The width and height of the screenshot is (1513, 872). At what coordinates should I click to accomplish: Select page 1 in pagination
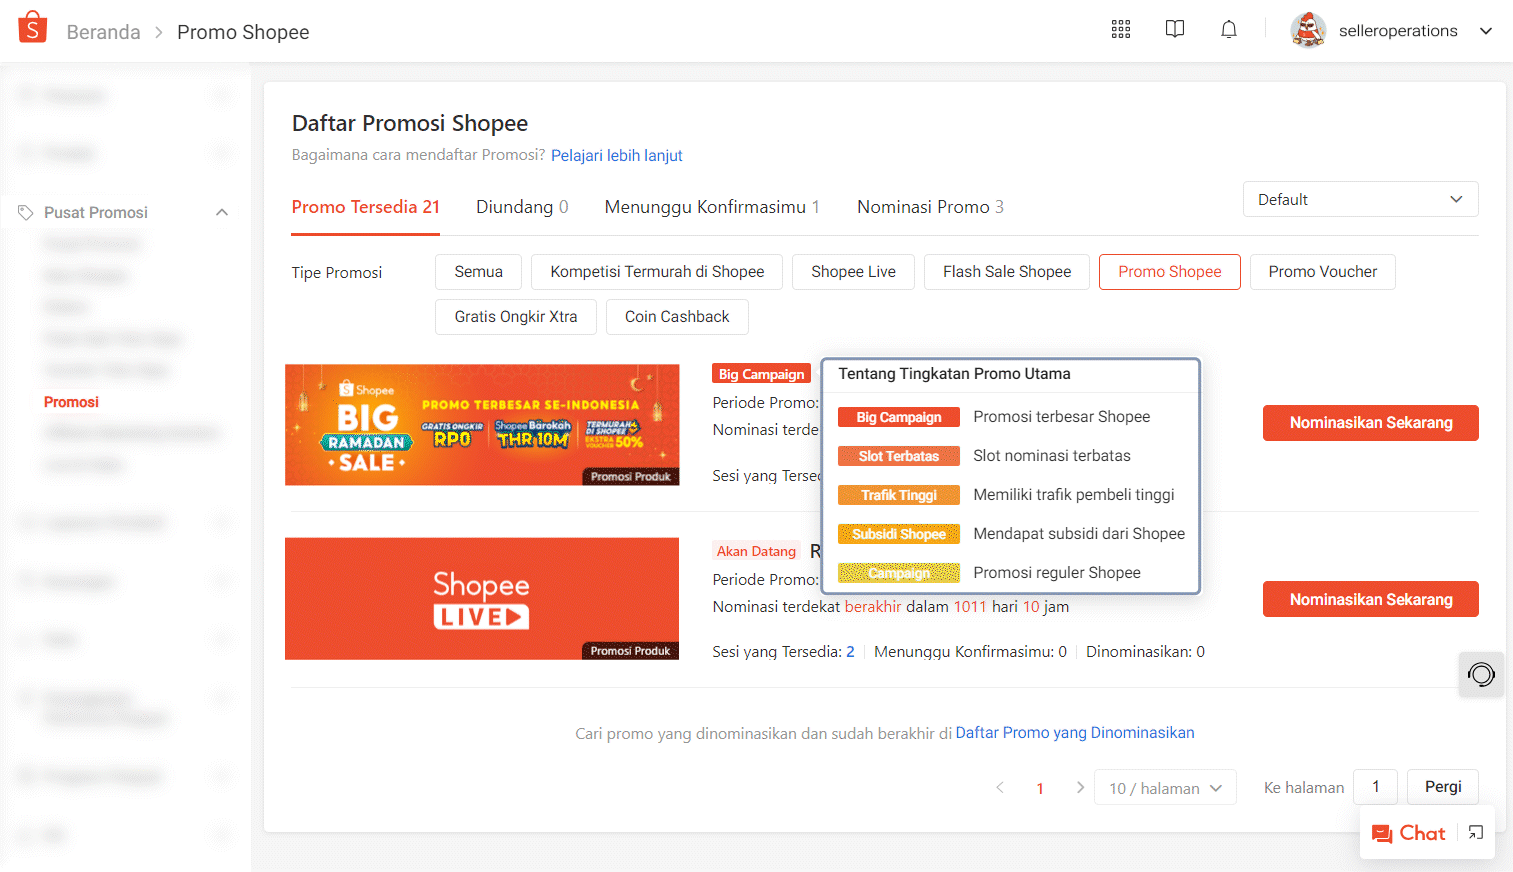tap(1040, 788)
